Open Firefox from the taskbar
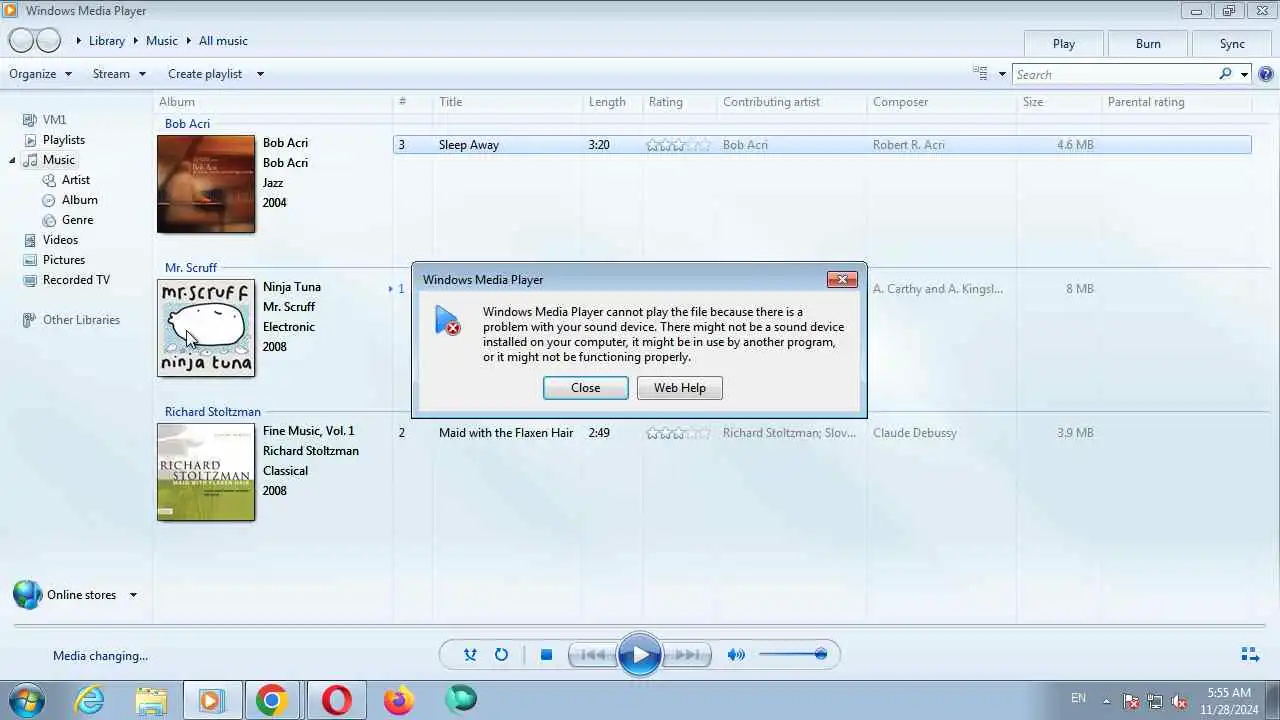1280x720 pixels. (x=399, y=700)
